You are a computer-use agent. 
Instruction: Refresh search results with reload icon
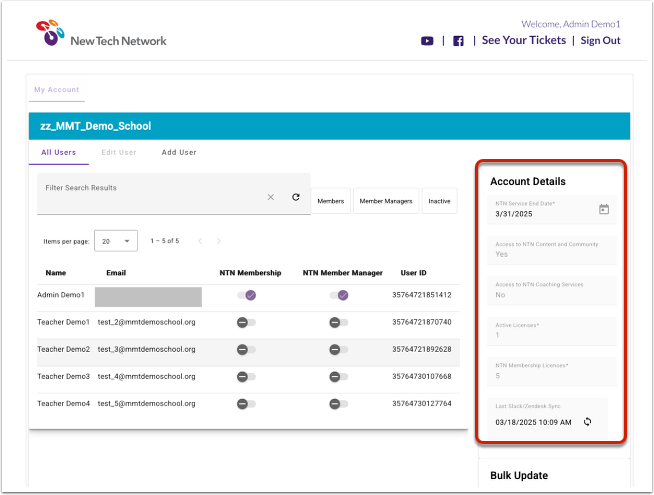coord(296,197)
